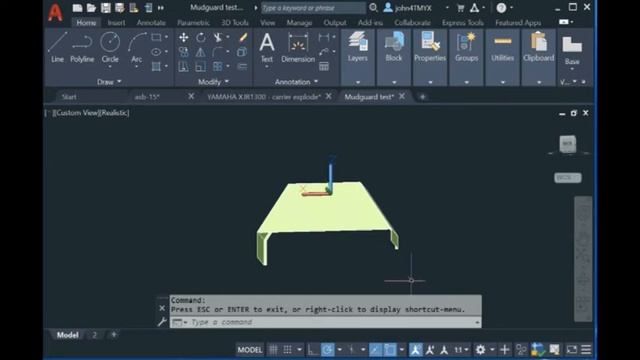The height and width of the screenshot is (360, 640).
Task: Switch to the Express Tools ribbon tab
Action: [463, 23]
